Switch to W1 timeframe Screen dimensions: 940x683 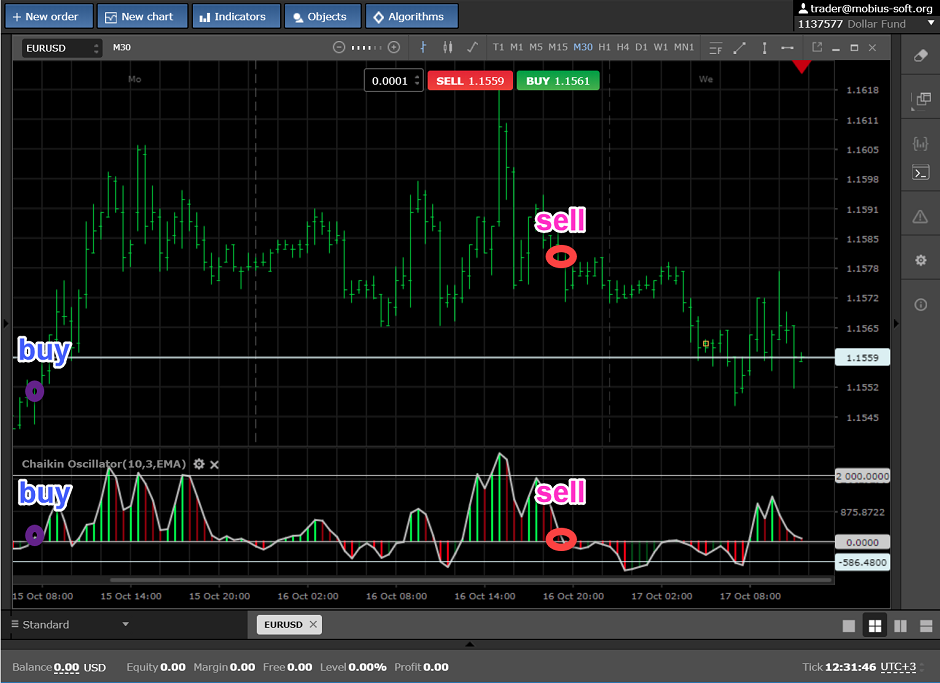pyautogui.click(x=661, y=47)
